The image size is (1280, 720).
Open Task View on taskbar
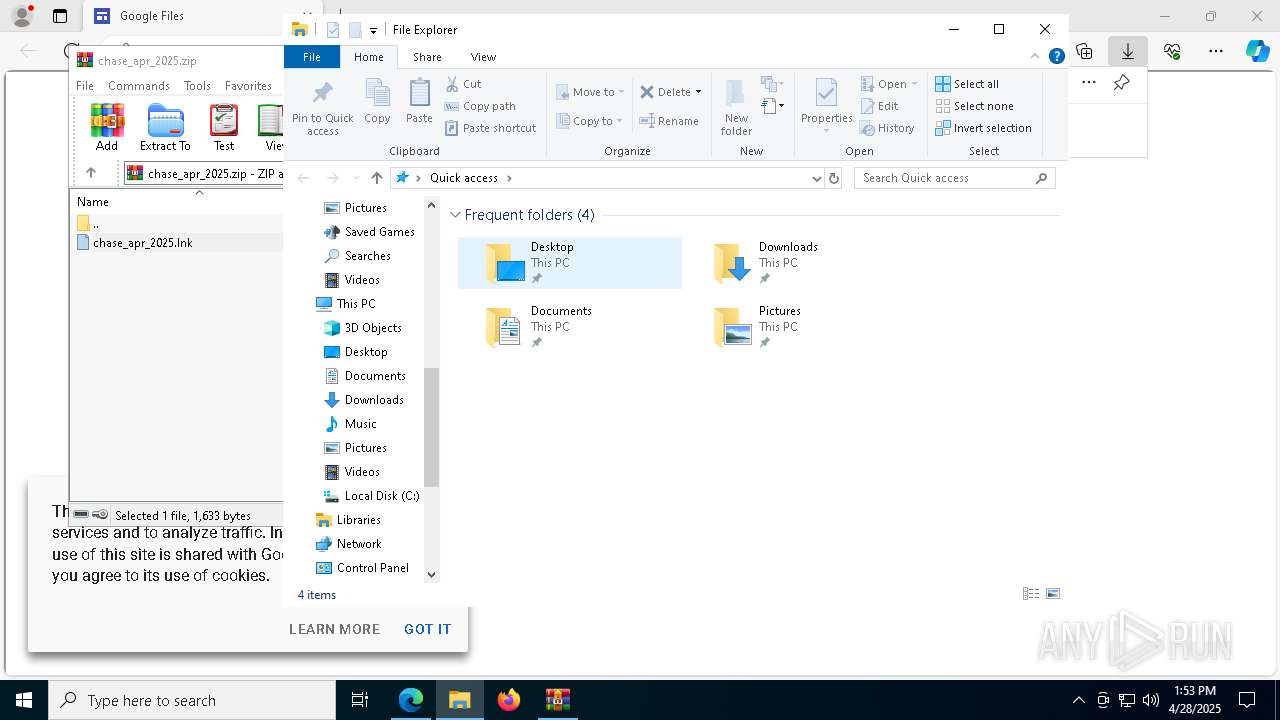(x=360, y=700)
